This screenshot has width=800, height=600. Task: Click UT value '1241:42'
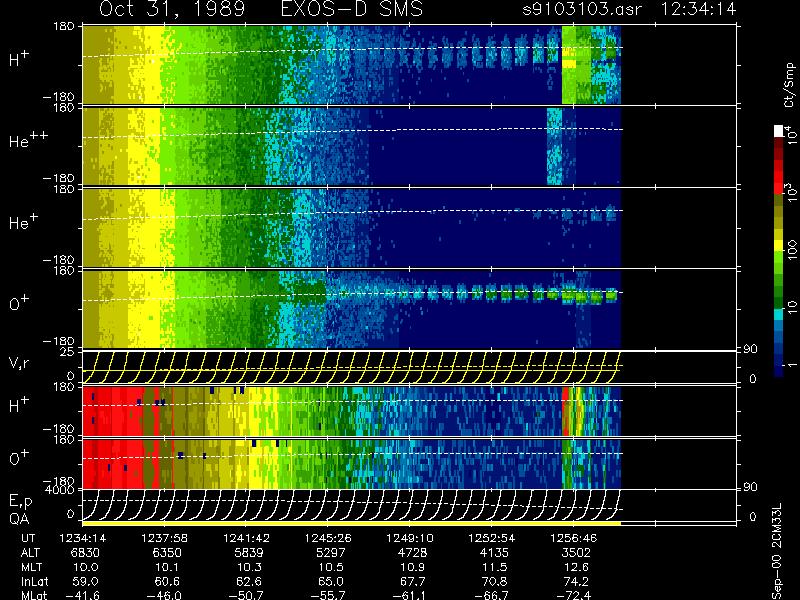(x=246, y=538)
